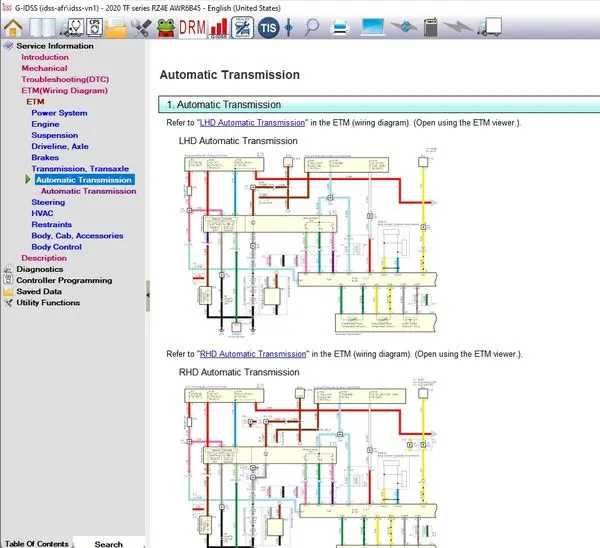Screen dimensions: 600x548
Task: Click the Utility Functions tools icon in sidebar
Action: pyautogui.click(x=8, y=303)
